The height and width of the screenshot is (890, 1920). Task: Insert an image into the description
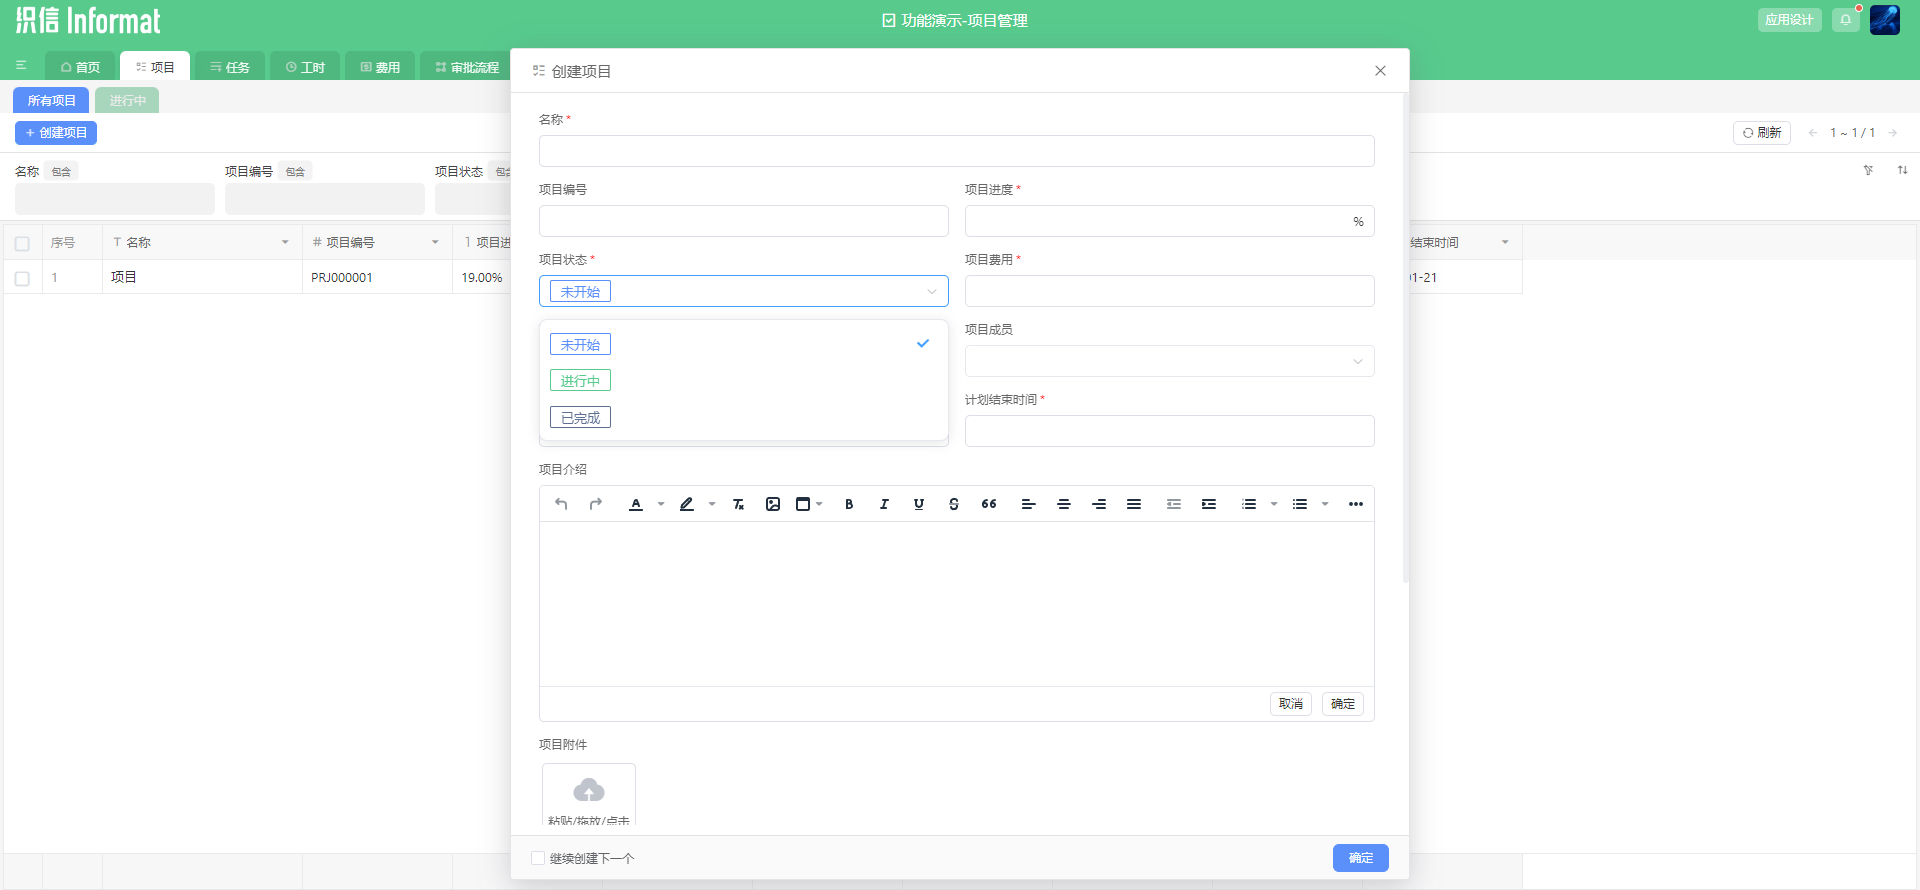[x=773, y=504]
